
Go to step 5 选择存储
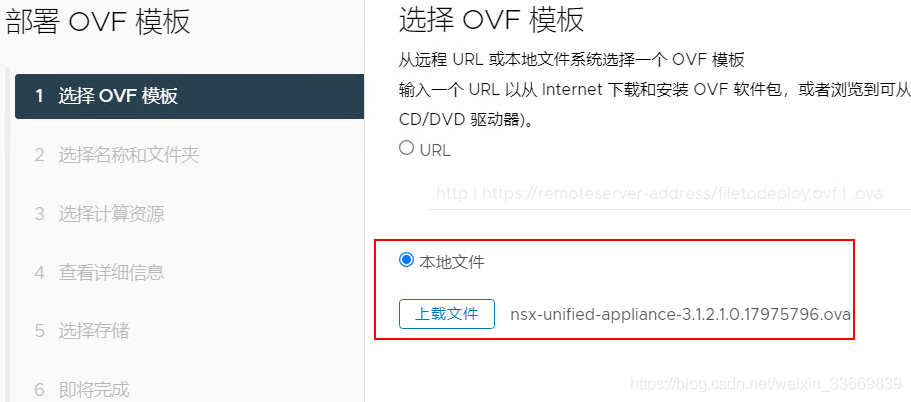tap(82, 331)
